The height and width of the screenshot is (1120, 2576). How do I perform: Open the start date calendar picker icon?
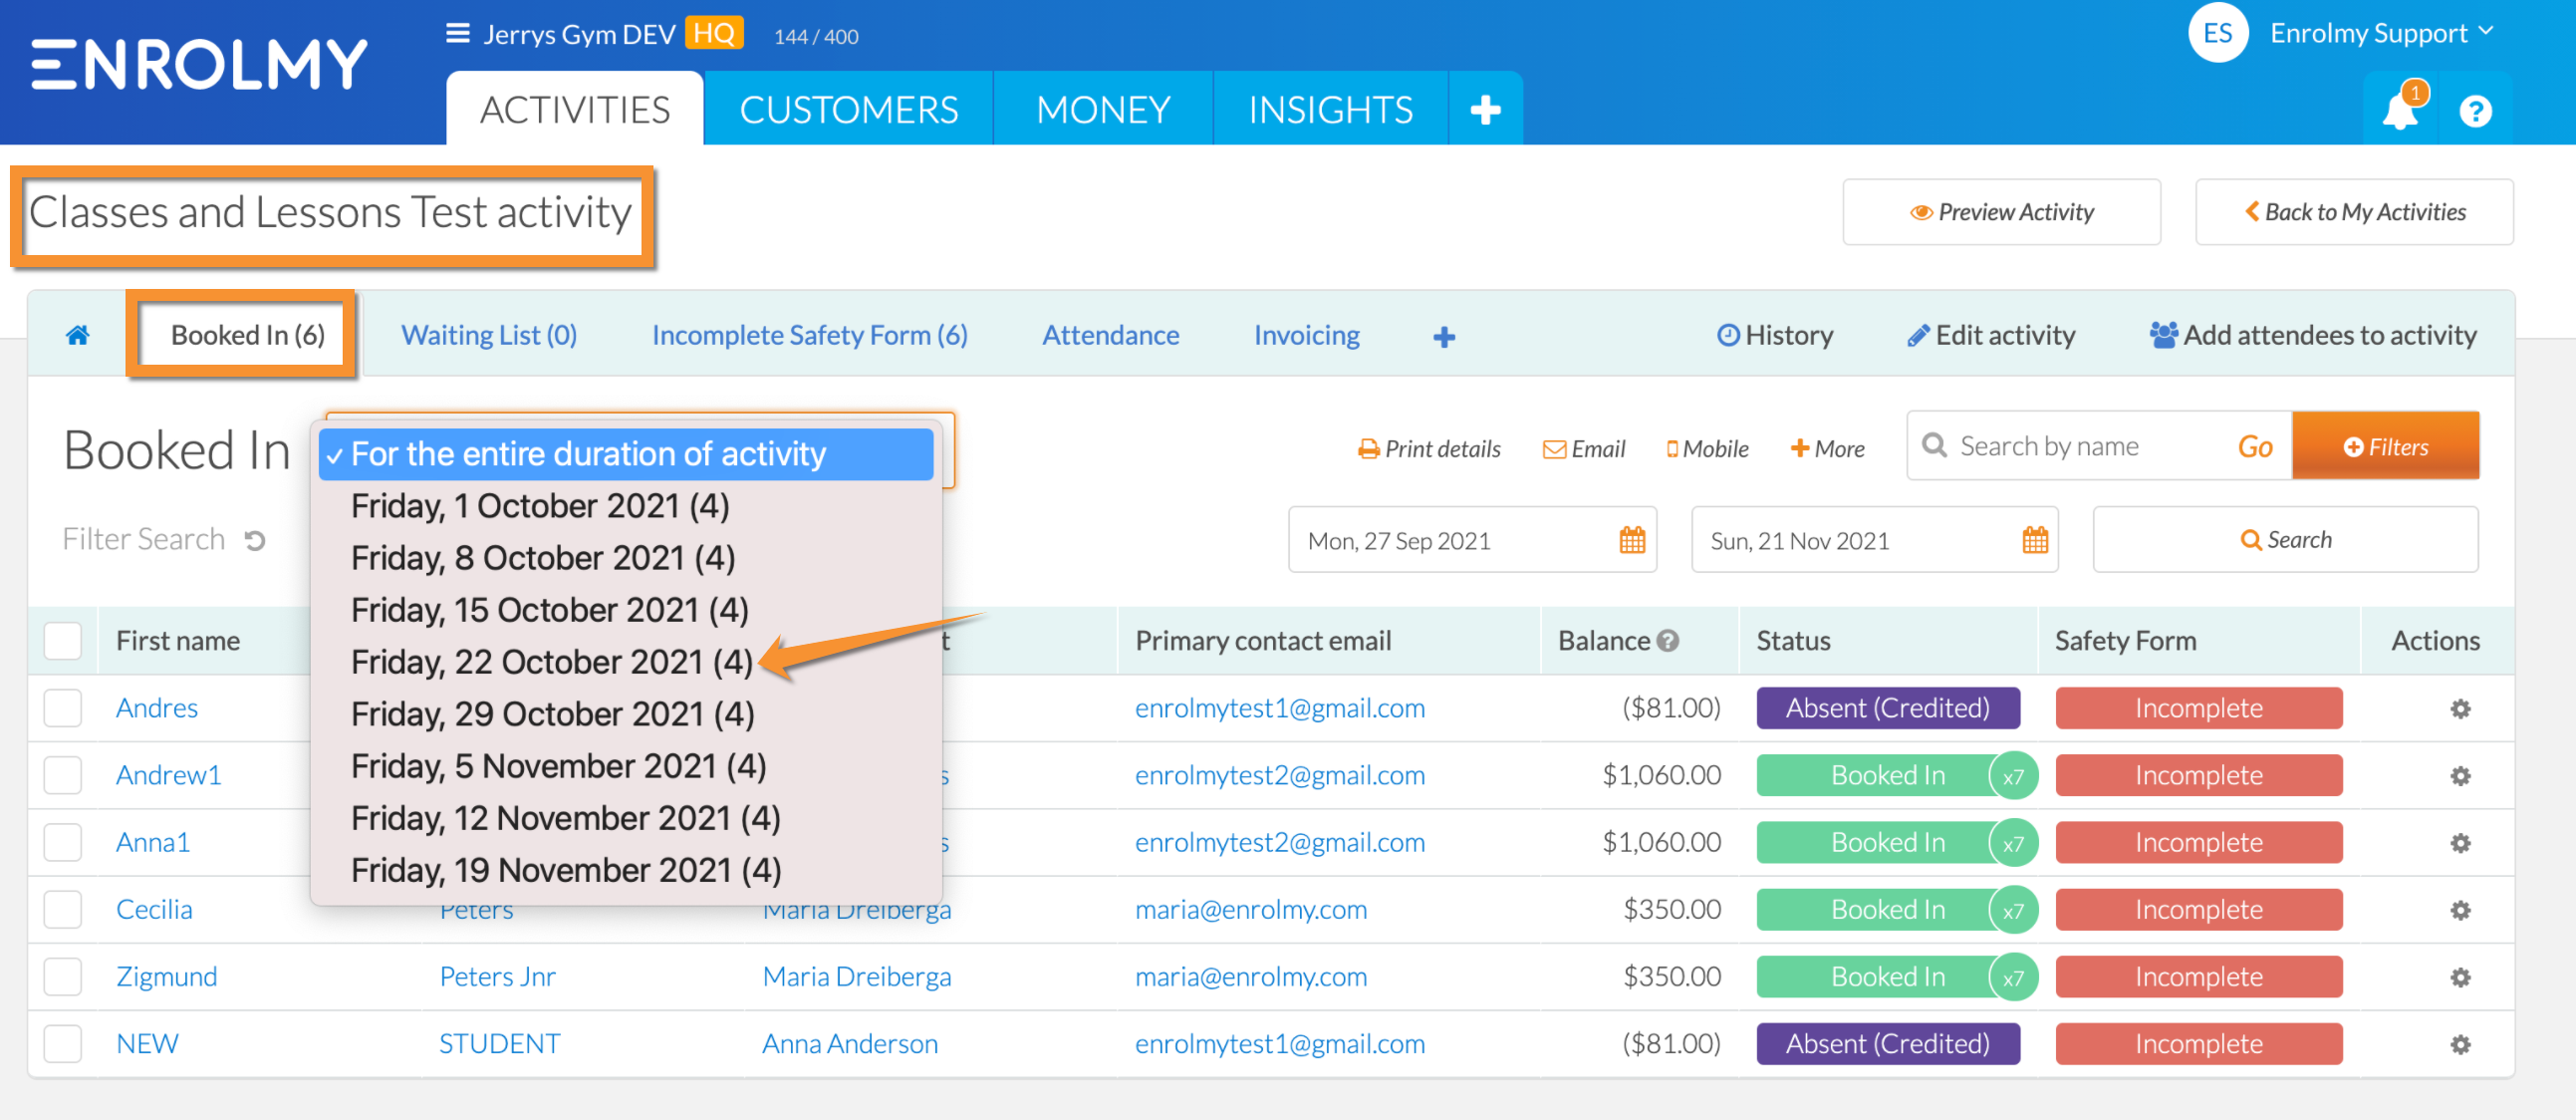[1631, 540]
